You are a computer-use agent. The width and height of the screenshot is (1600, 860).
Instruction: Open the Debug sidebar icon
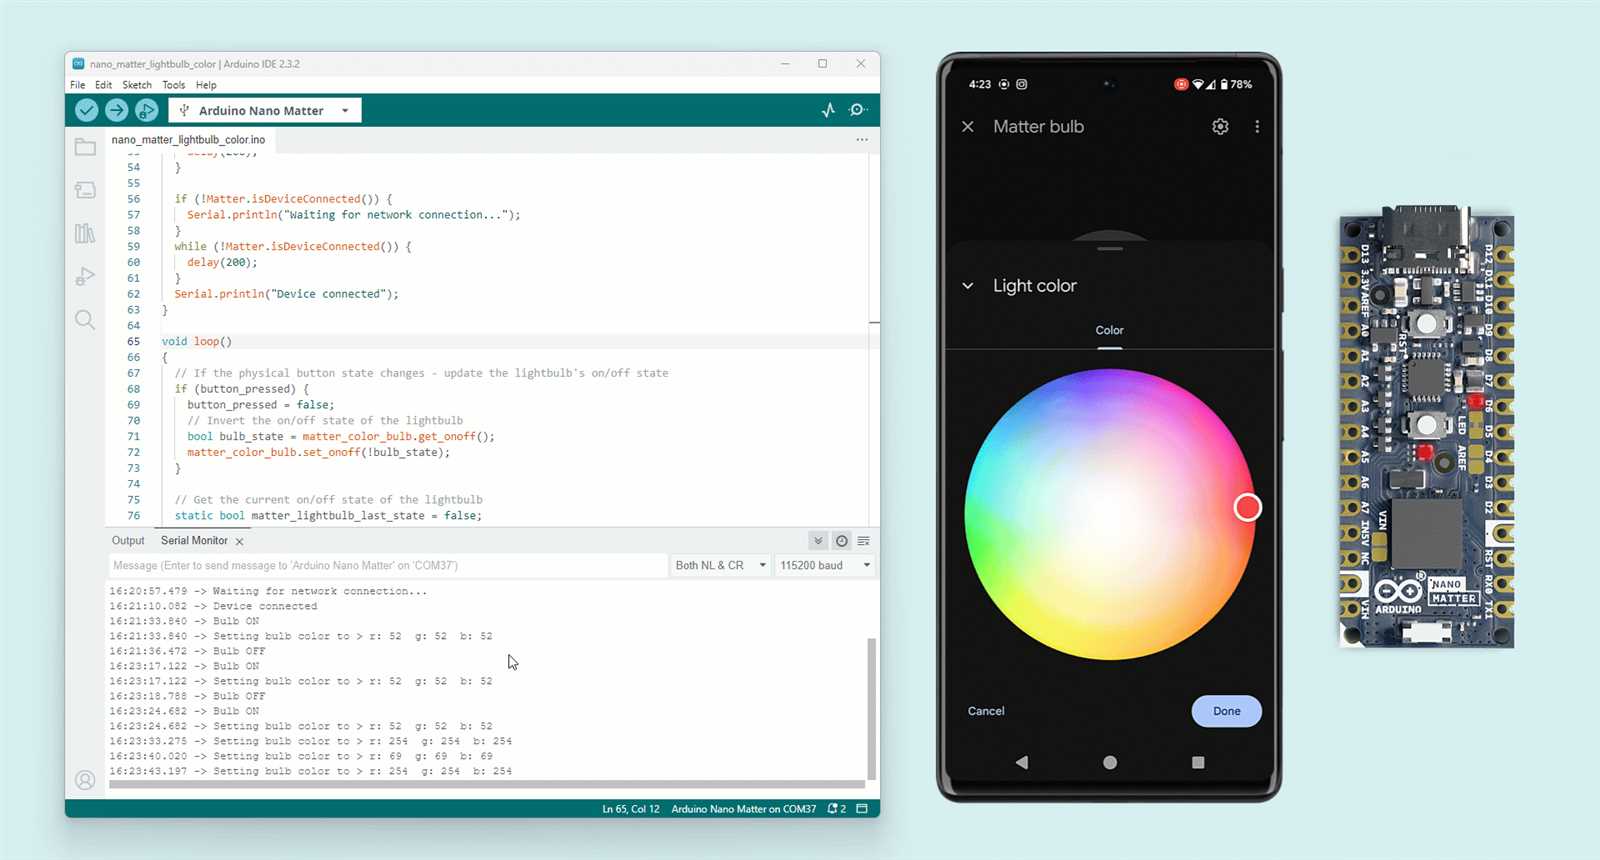click(x=85, y=276)
